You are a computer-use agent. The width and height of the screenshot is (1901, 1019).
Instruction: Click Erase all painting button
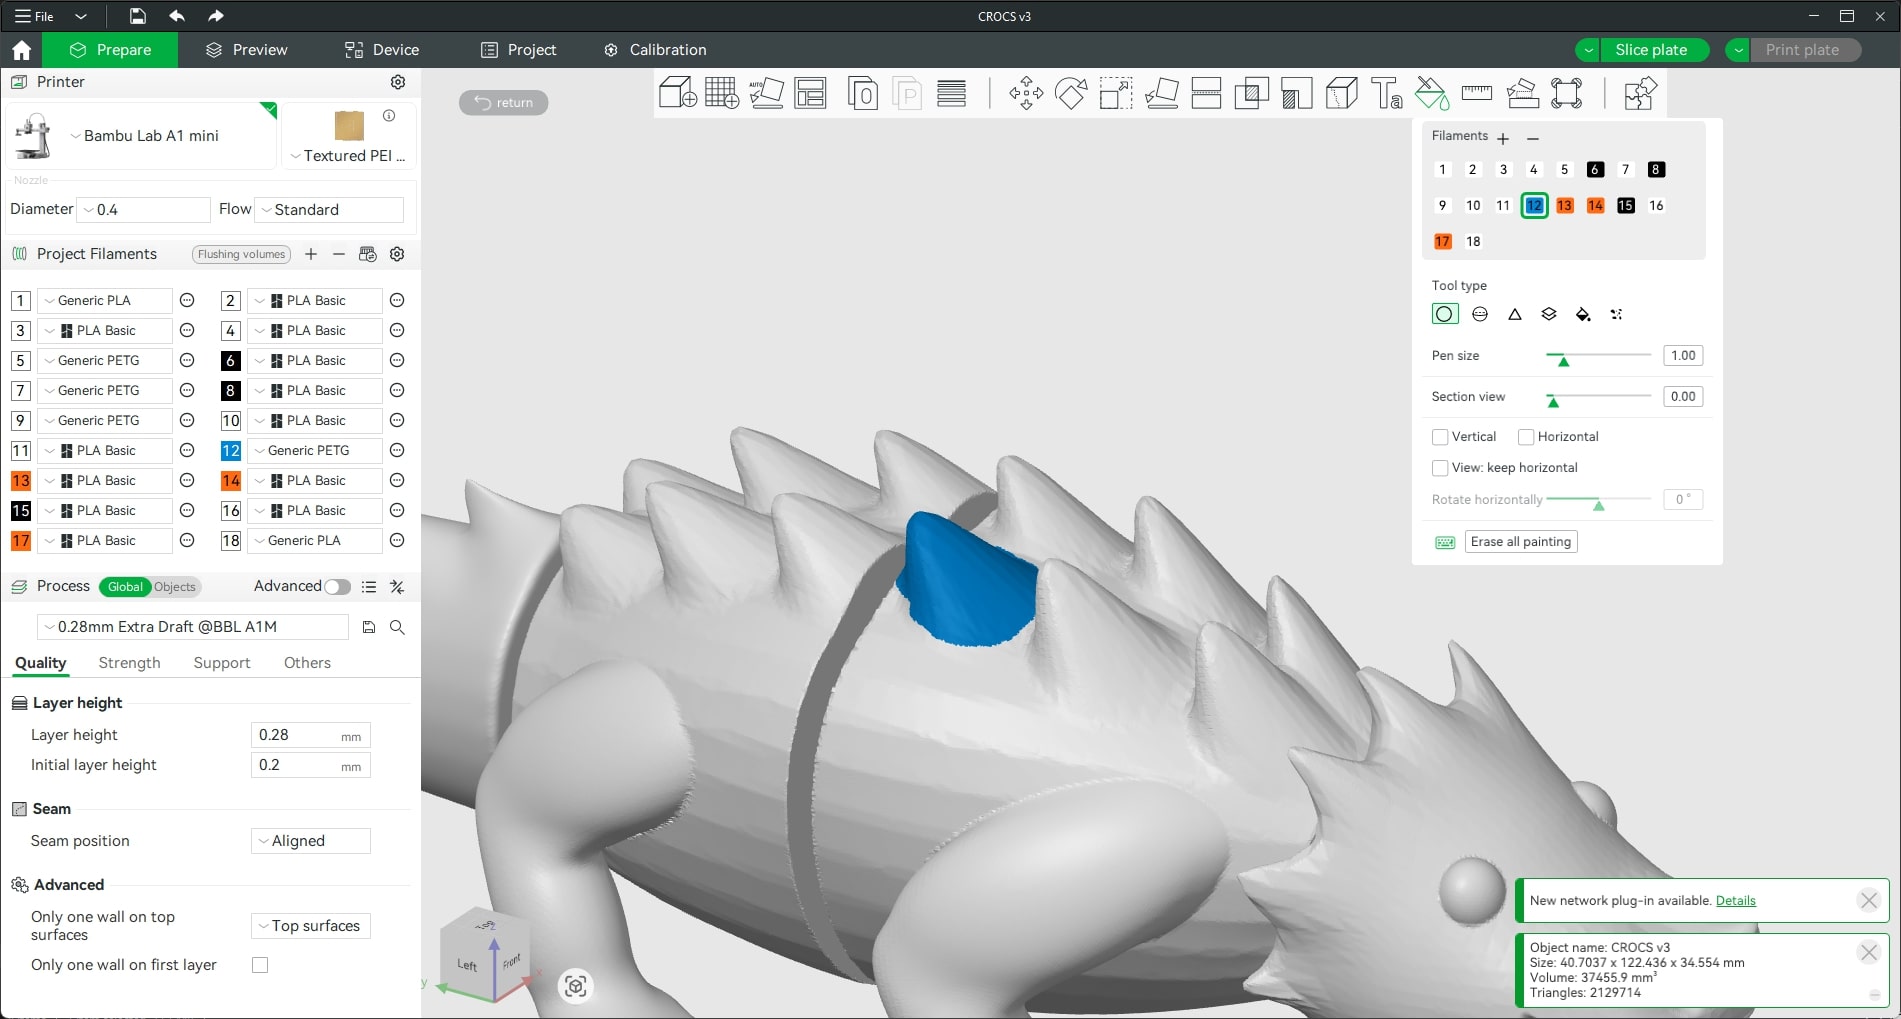pyautogui.click(x=1521, y=542)
